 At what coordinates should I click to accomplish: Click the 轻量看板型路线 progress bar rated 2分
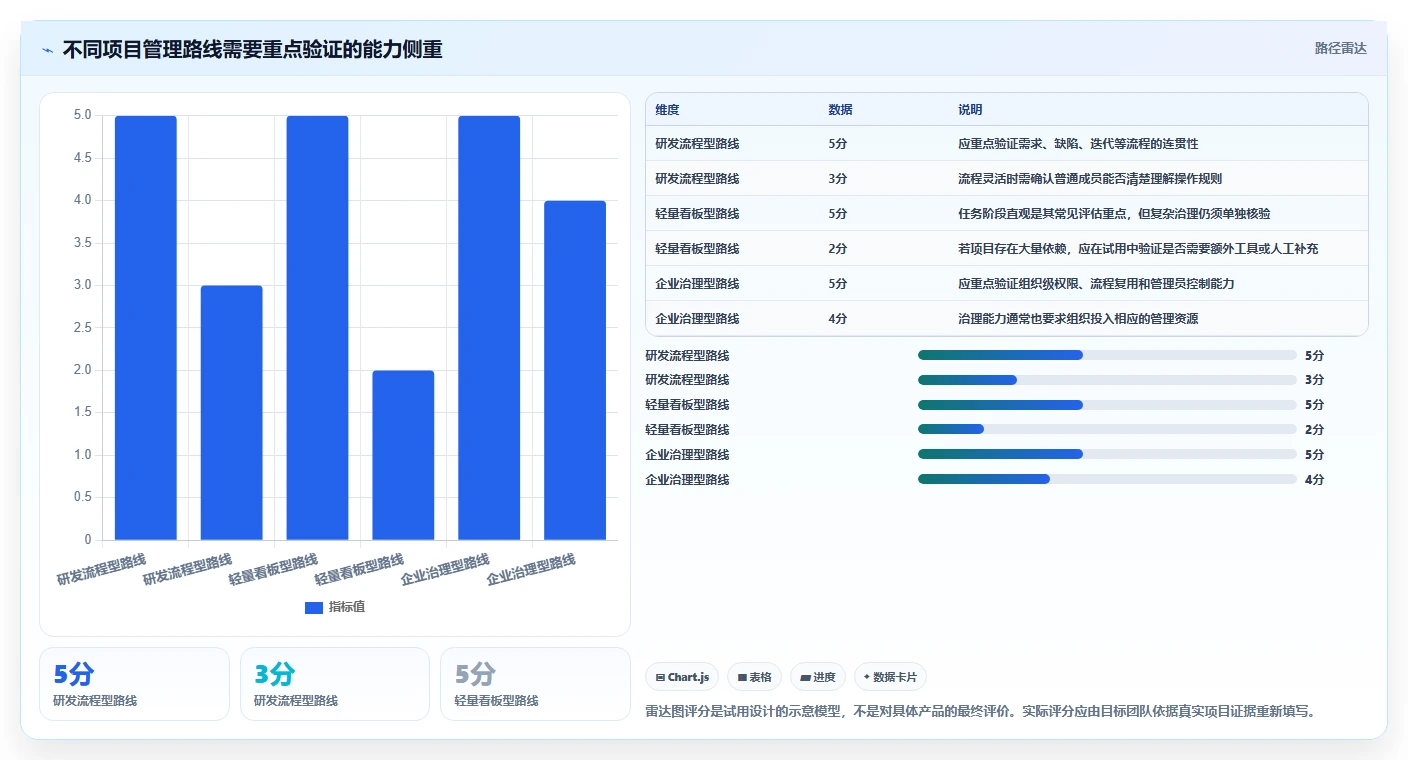(1107, 430)
